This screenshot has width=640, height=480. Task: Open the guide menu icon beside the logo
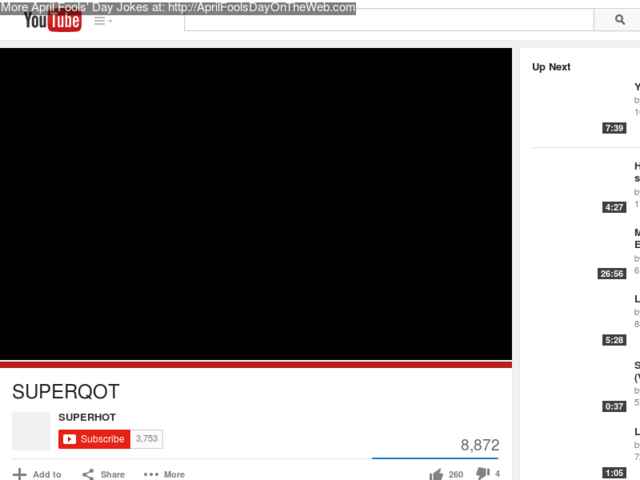point(102,21)
